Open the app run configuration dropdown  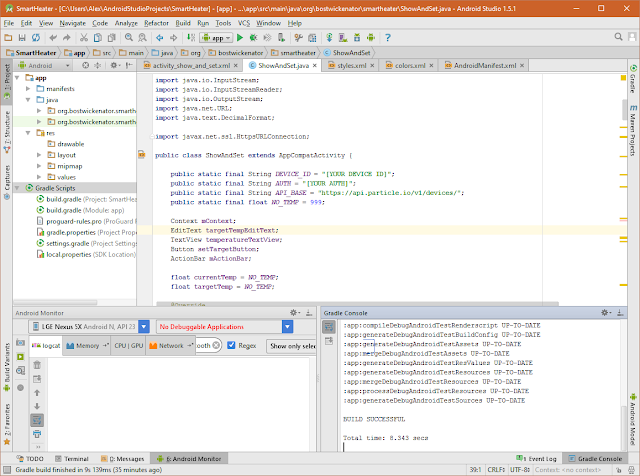[x=216, y=38]
